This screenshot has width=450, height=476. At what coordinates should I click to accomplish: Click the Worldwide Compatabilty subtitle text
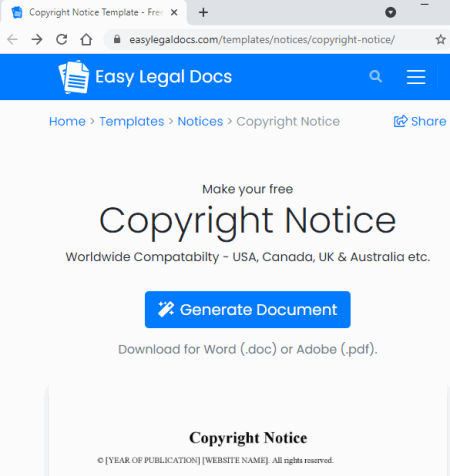click(x=248, y=257)
